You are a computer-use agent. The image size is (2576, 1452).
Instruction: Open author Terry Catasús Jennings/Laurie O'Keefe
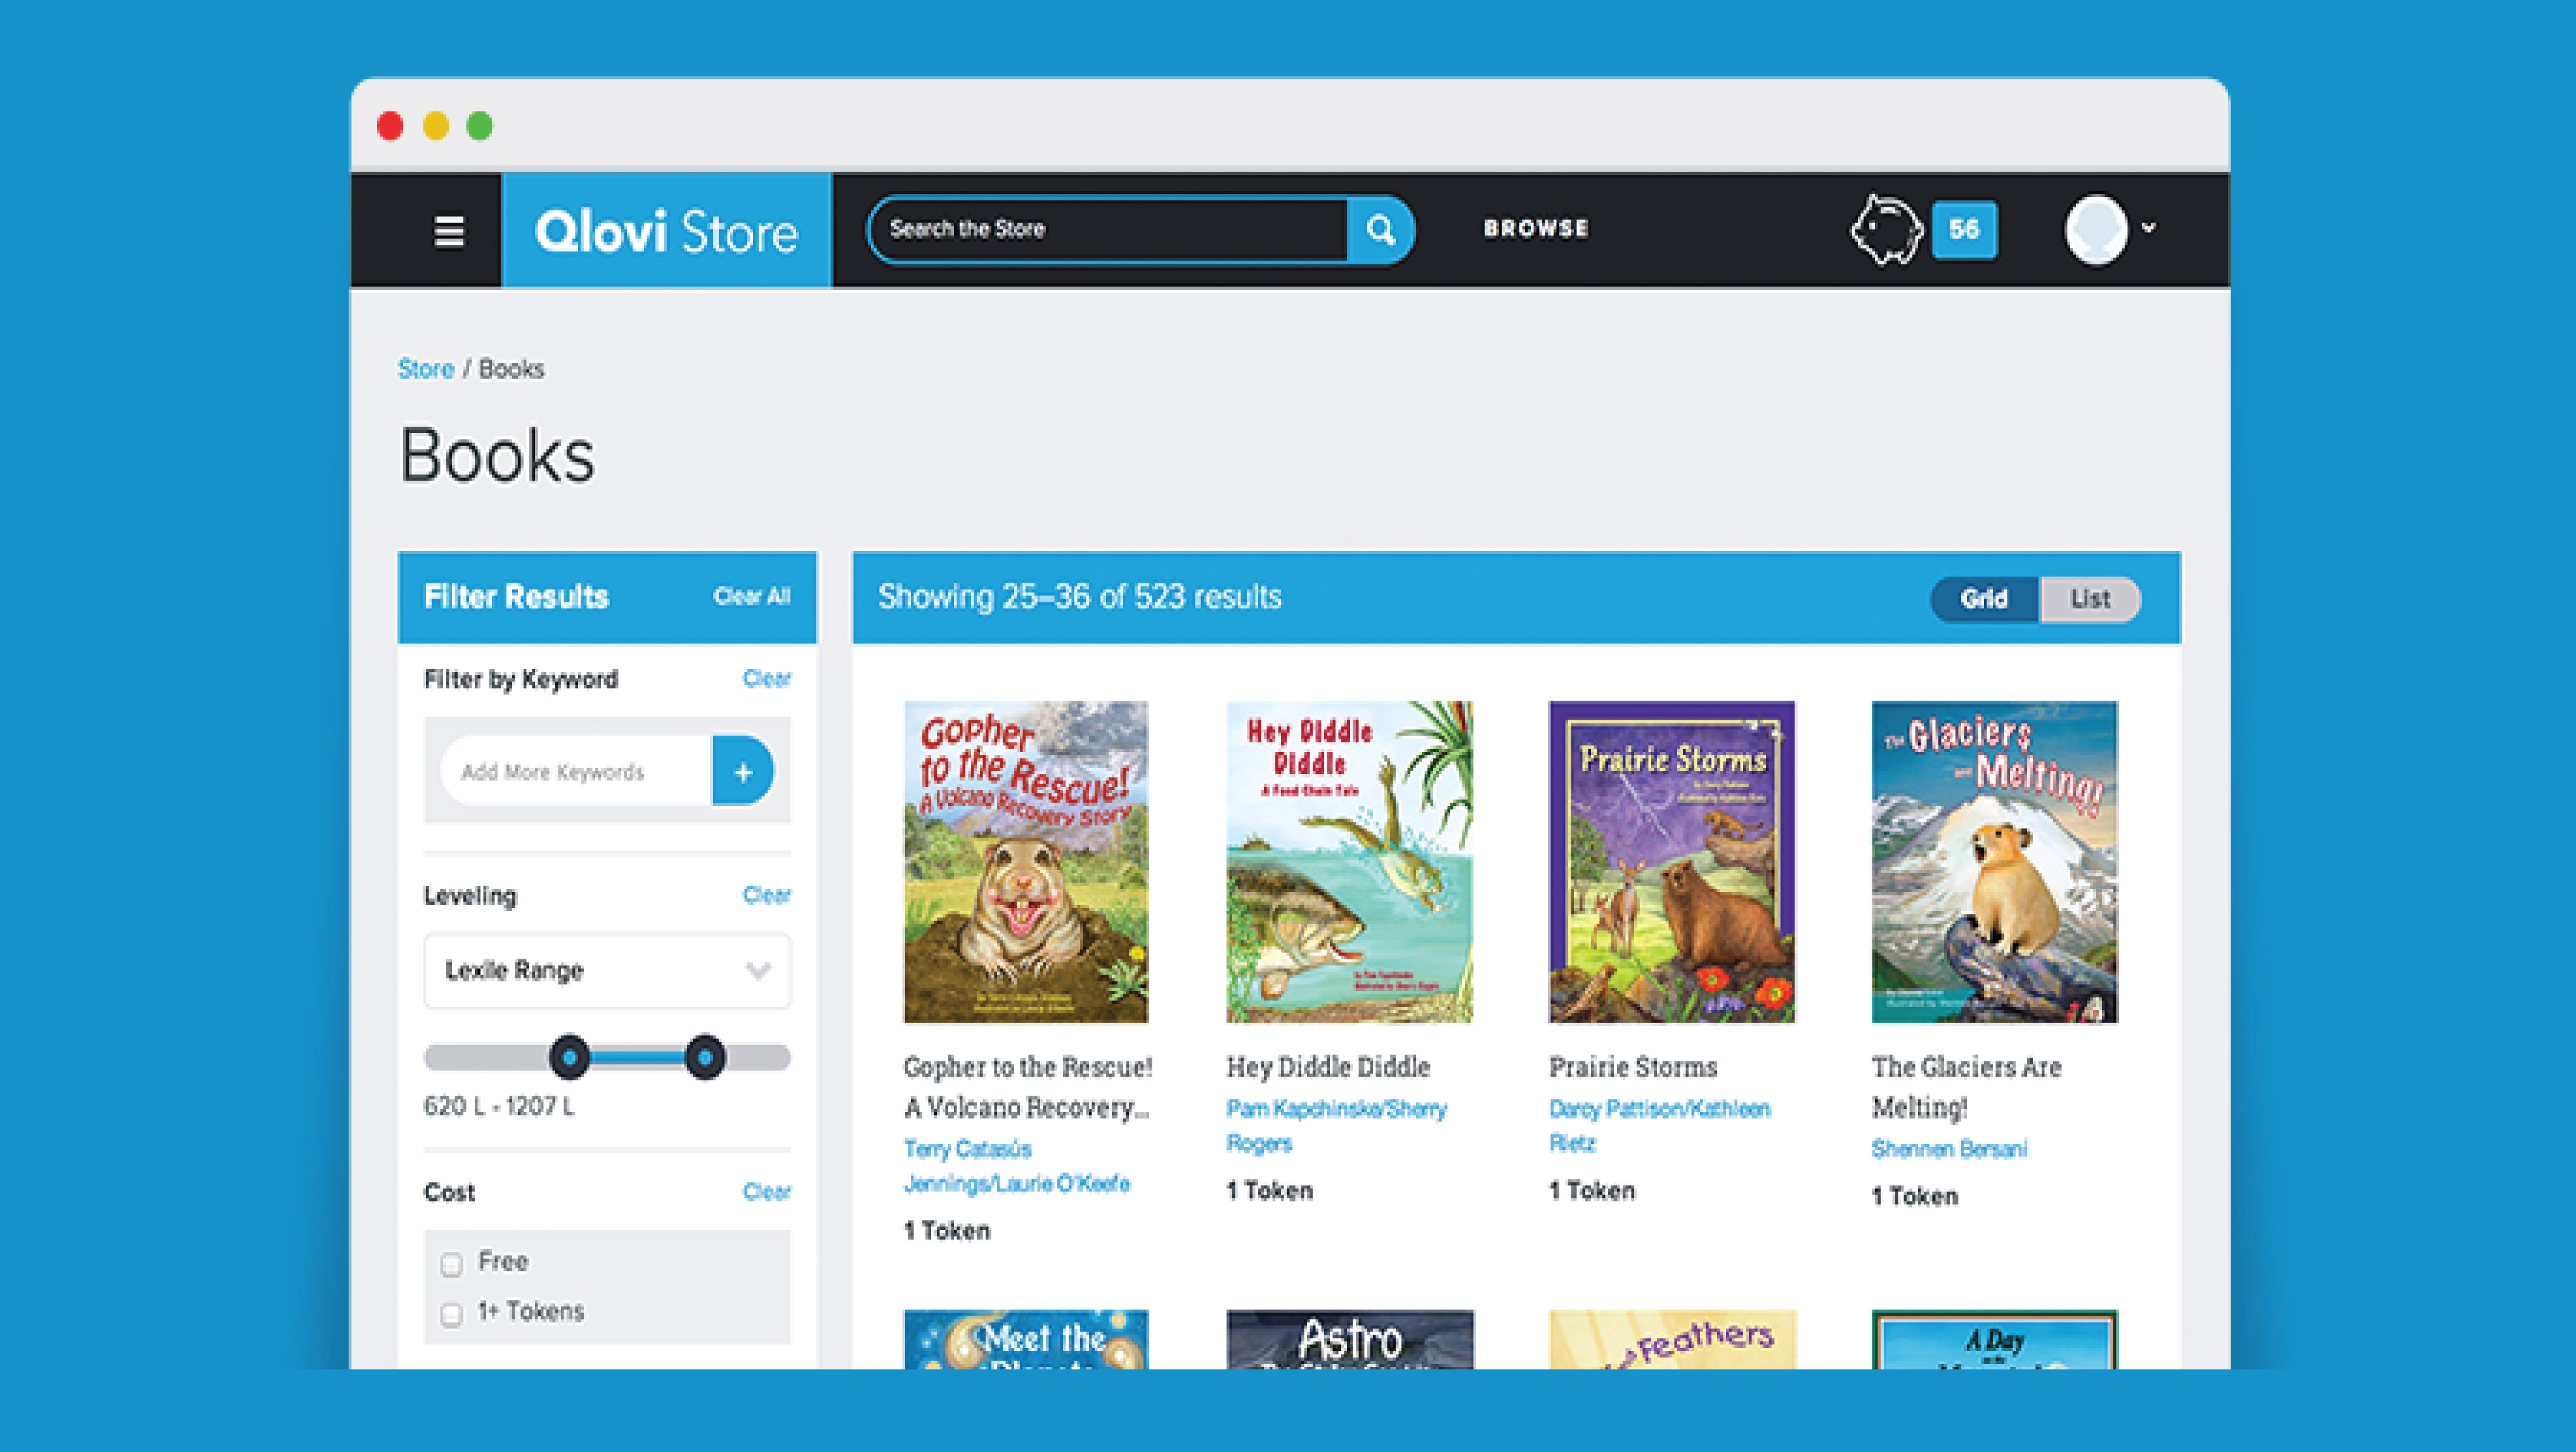[1017, 1166]
